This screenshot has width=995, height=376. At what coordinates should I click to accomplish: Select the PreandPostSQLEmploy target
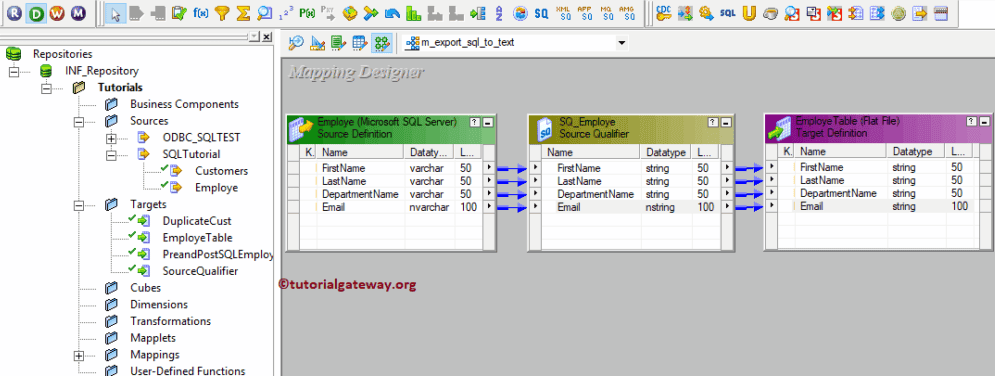point(218,254)
